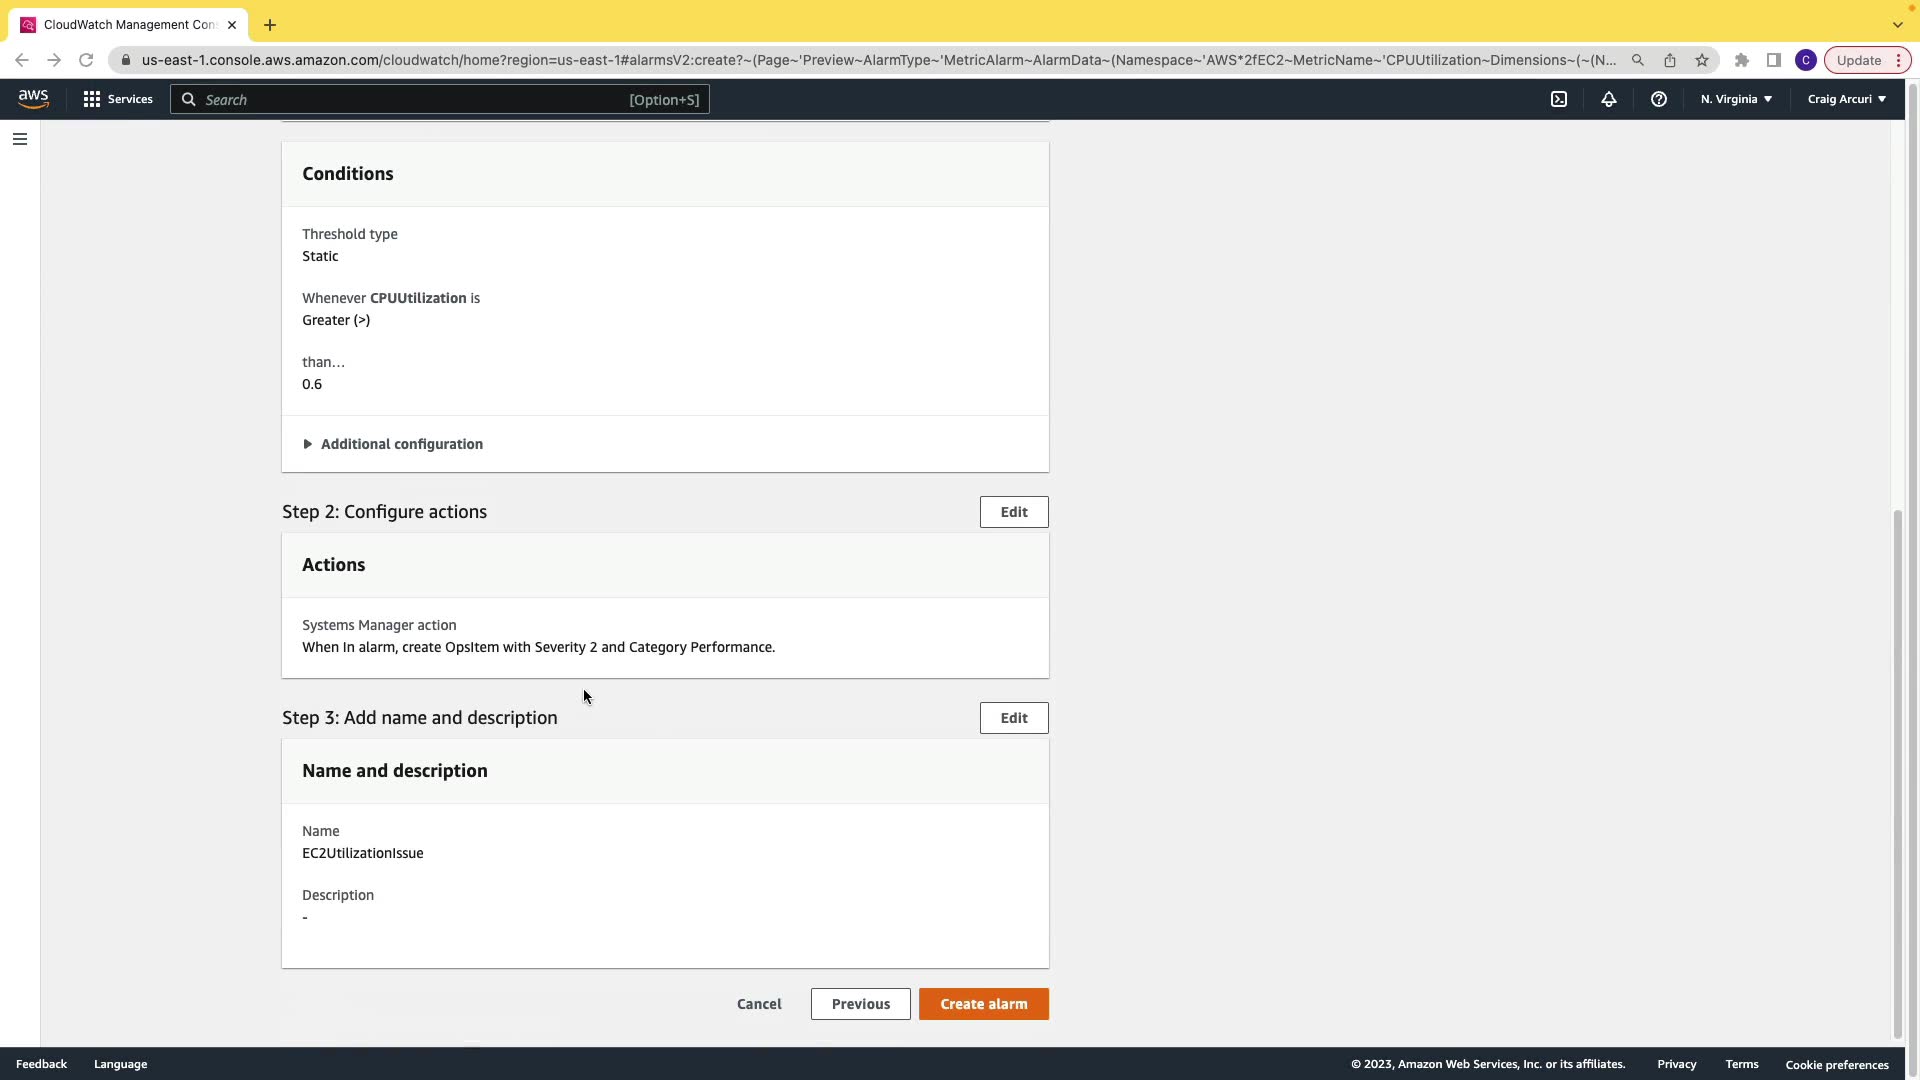Open the Language menu in footer
1920x1080 pixels.
click(x=120, y=1064)
